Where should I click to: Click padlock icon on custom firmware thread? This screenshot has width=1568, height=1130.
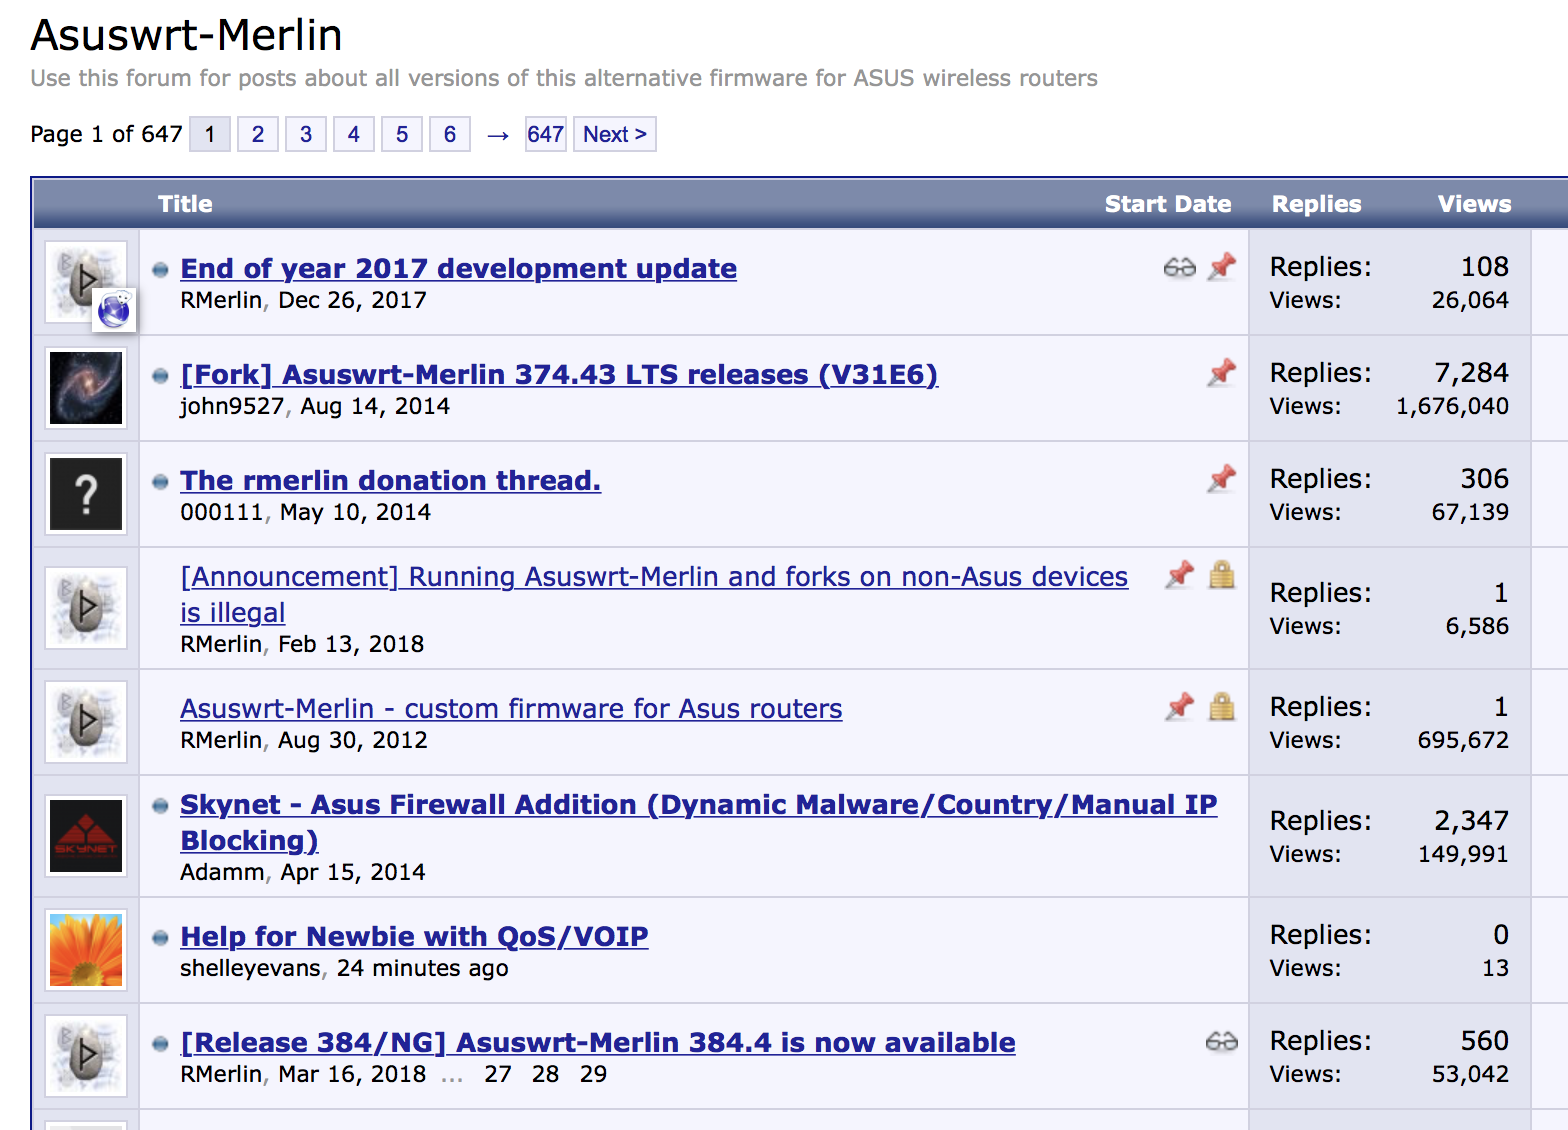(1222, 706)
